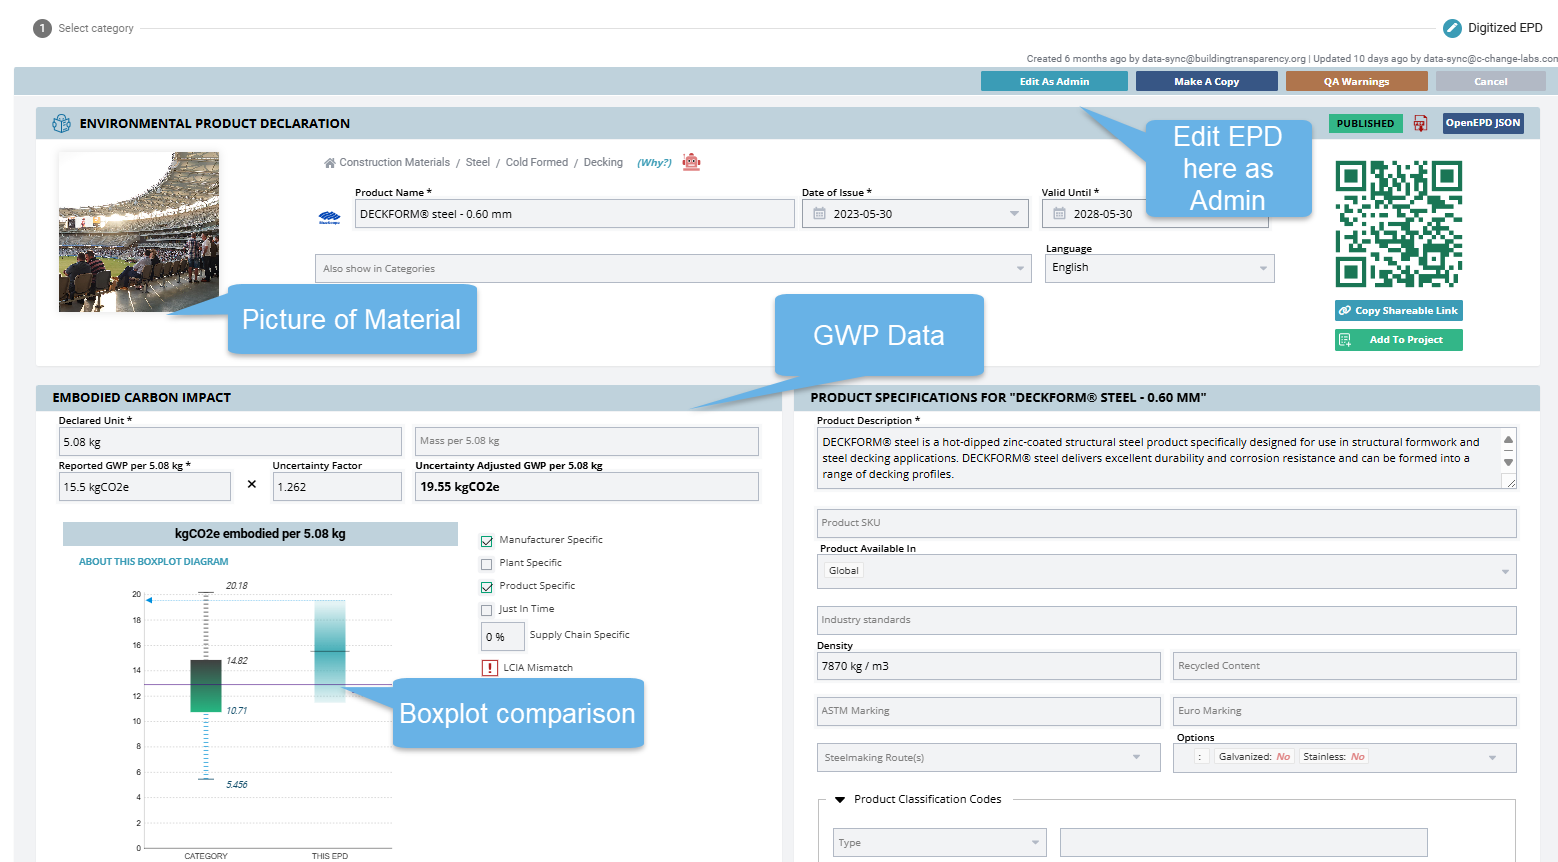Click the EPD cube icon in the header
The width and height of the screenshot is (1558, 862).
tap(61, 123)
